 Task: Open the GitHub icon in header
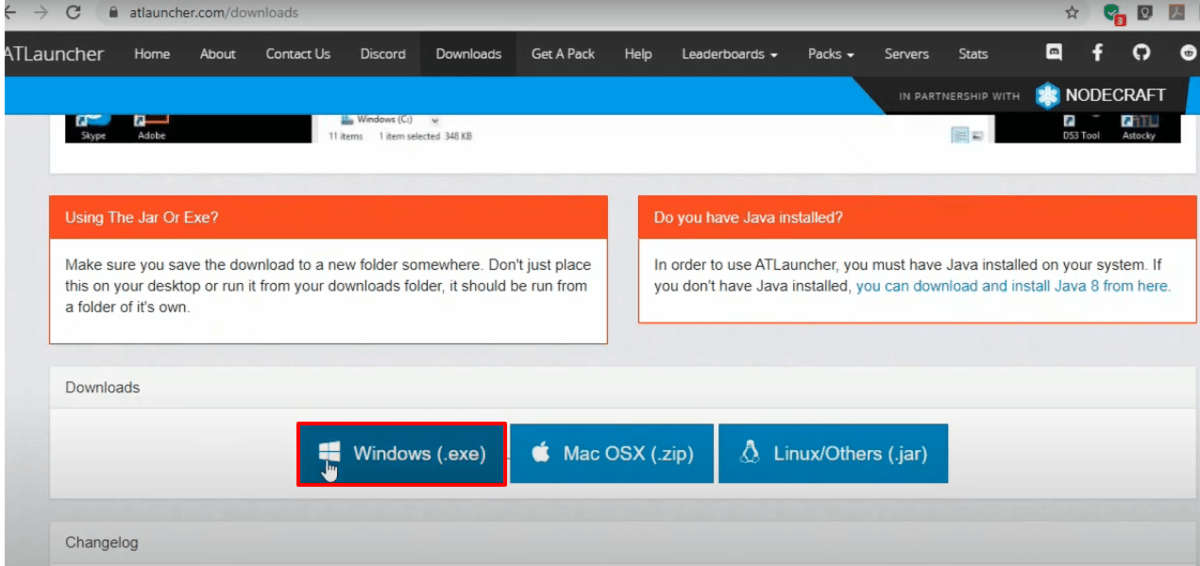click(x=1142, y=54)
